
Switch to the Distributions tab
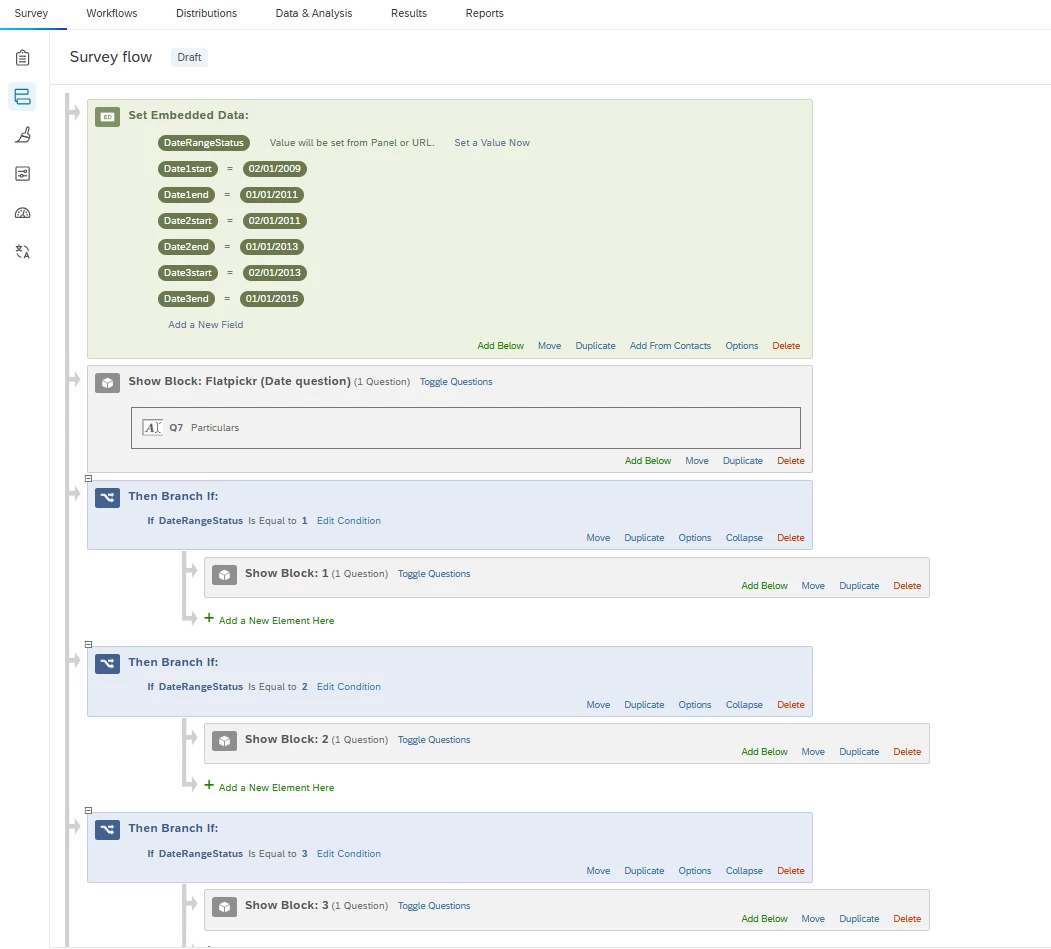click(206, 13)
